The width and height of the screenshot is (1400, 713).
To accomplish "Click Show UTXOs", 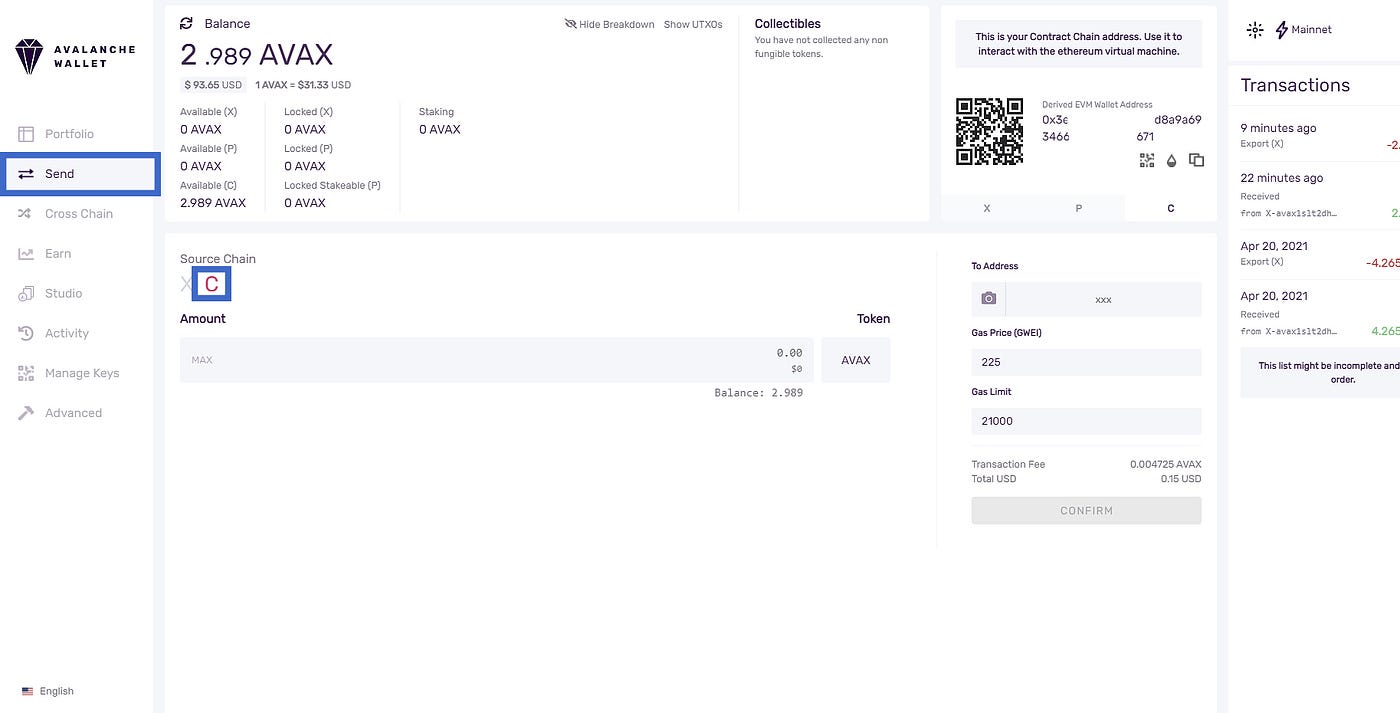I will [x=693, y=25].
